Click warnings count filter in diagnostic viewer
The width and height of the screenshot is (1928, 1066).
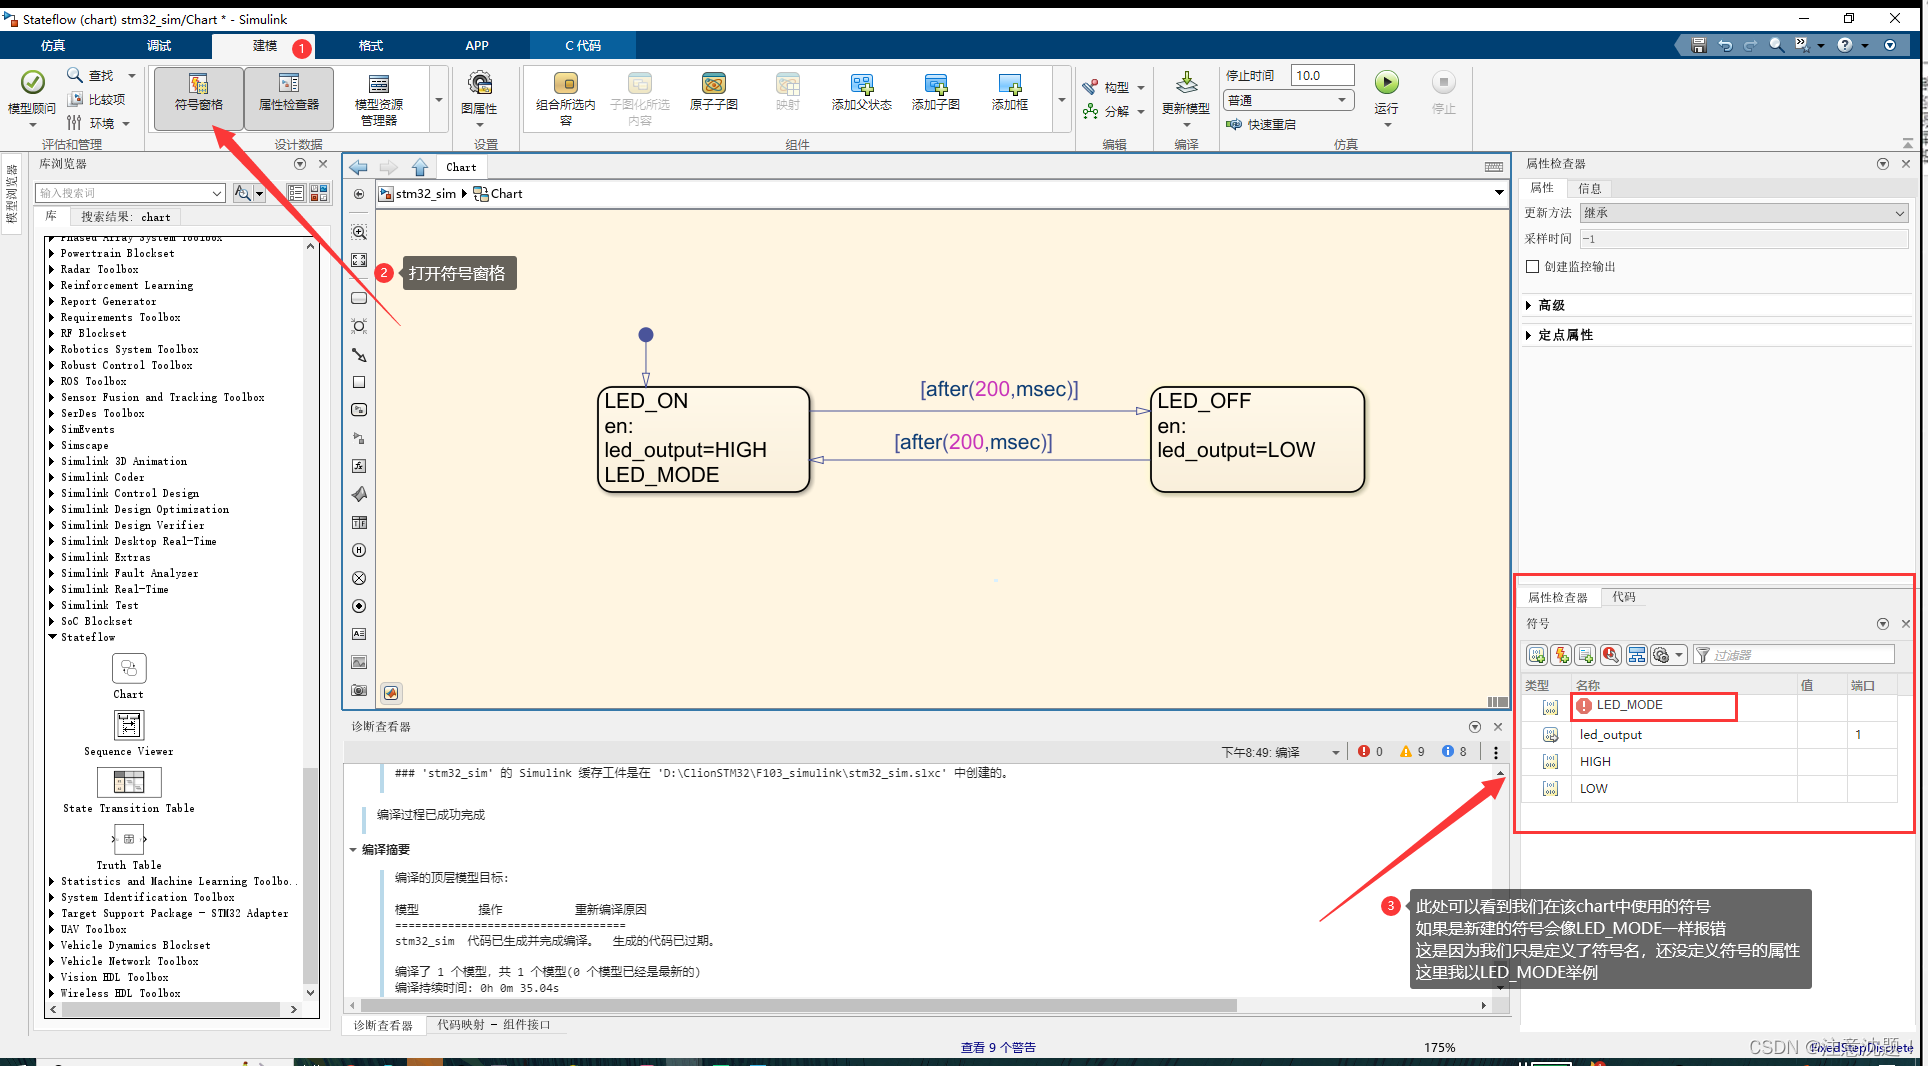(x=1413, y=752)
